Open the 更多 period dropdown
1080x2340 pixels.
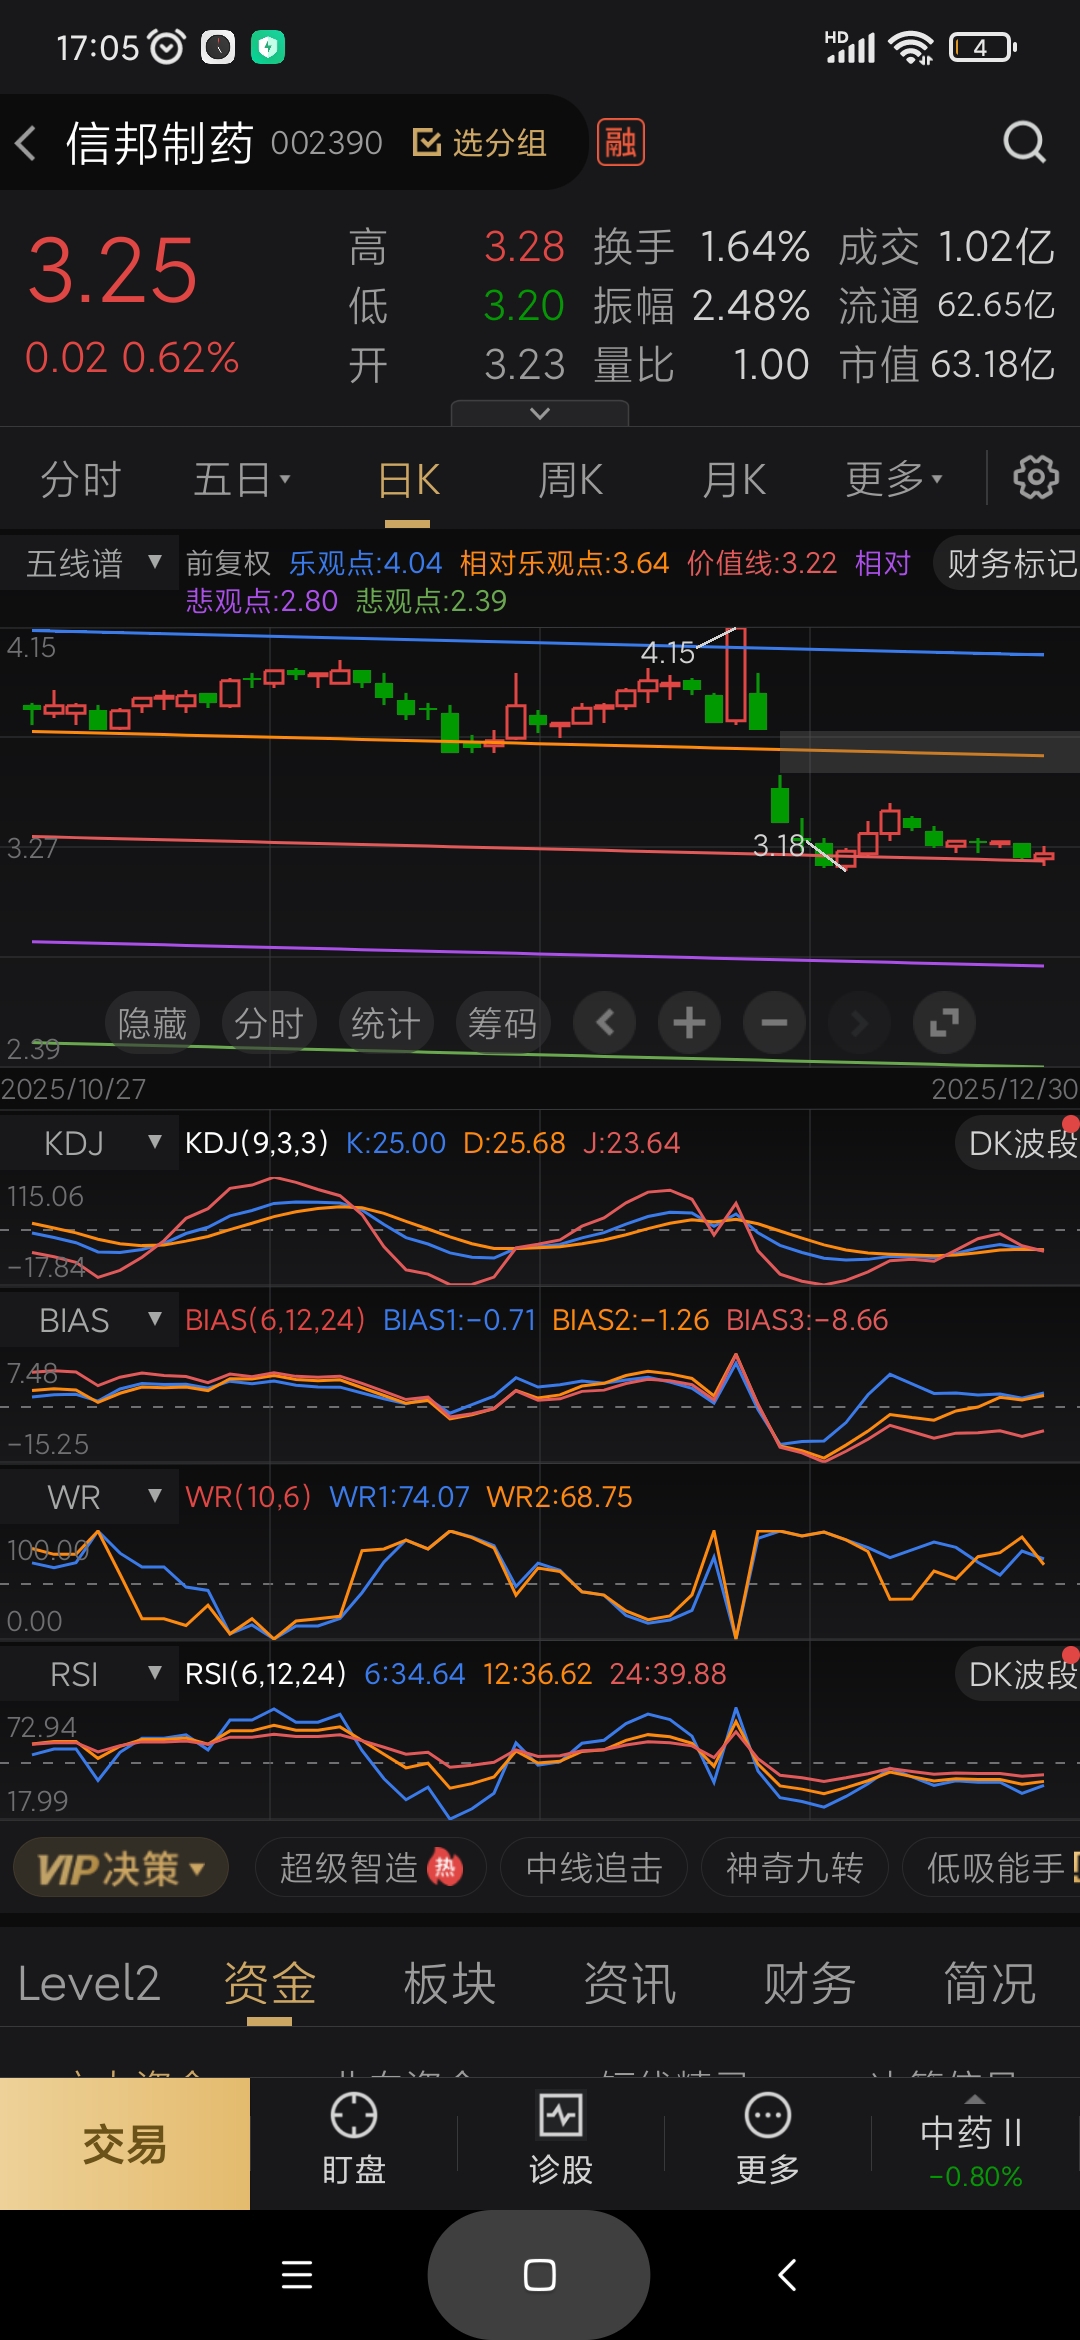[894, 479]
